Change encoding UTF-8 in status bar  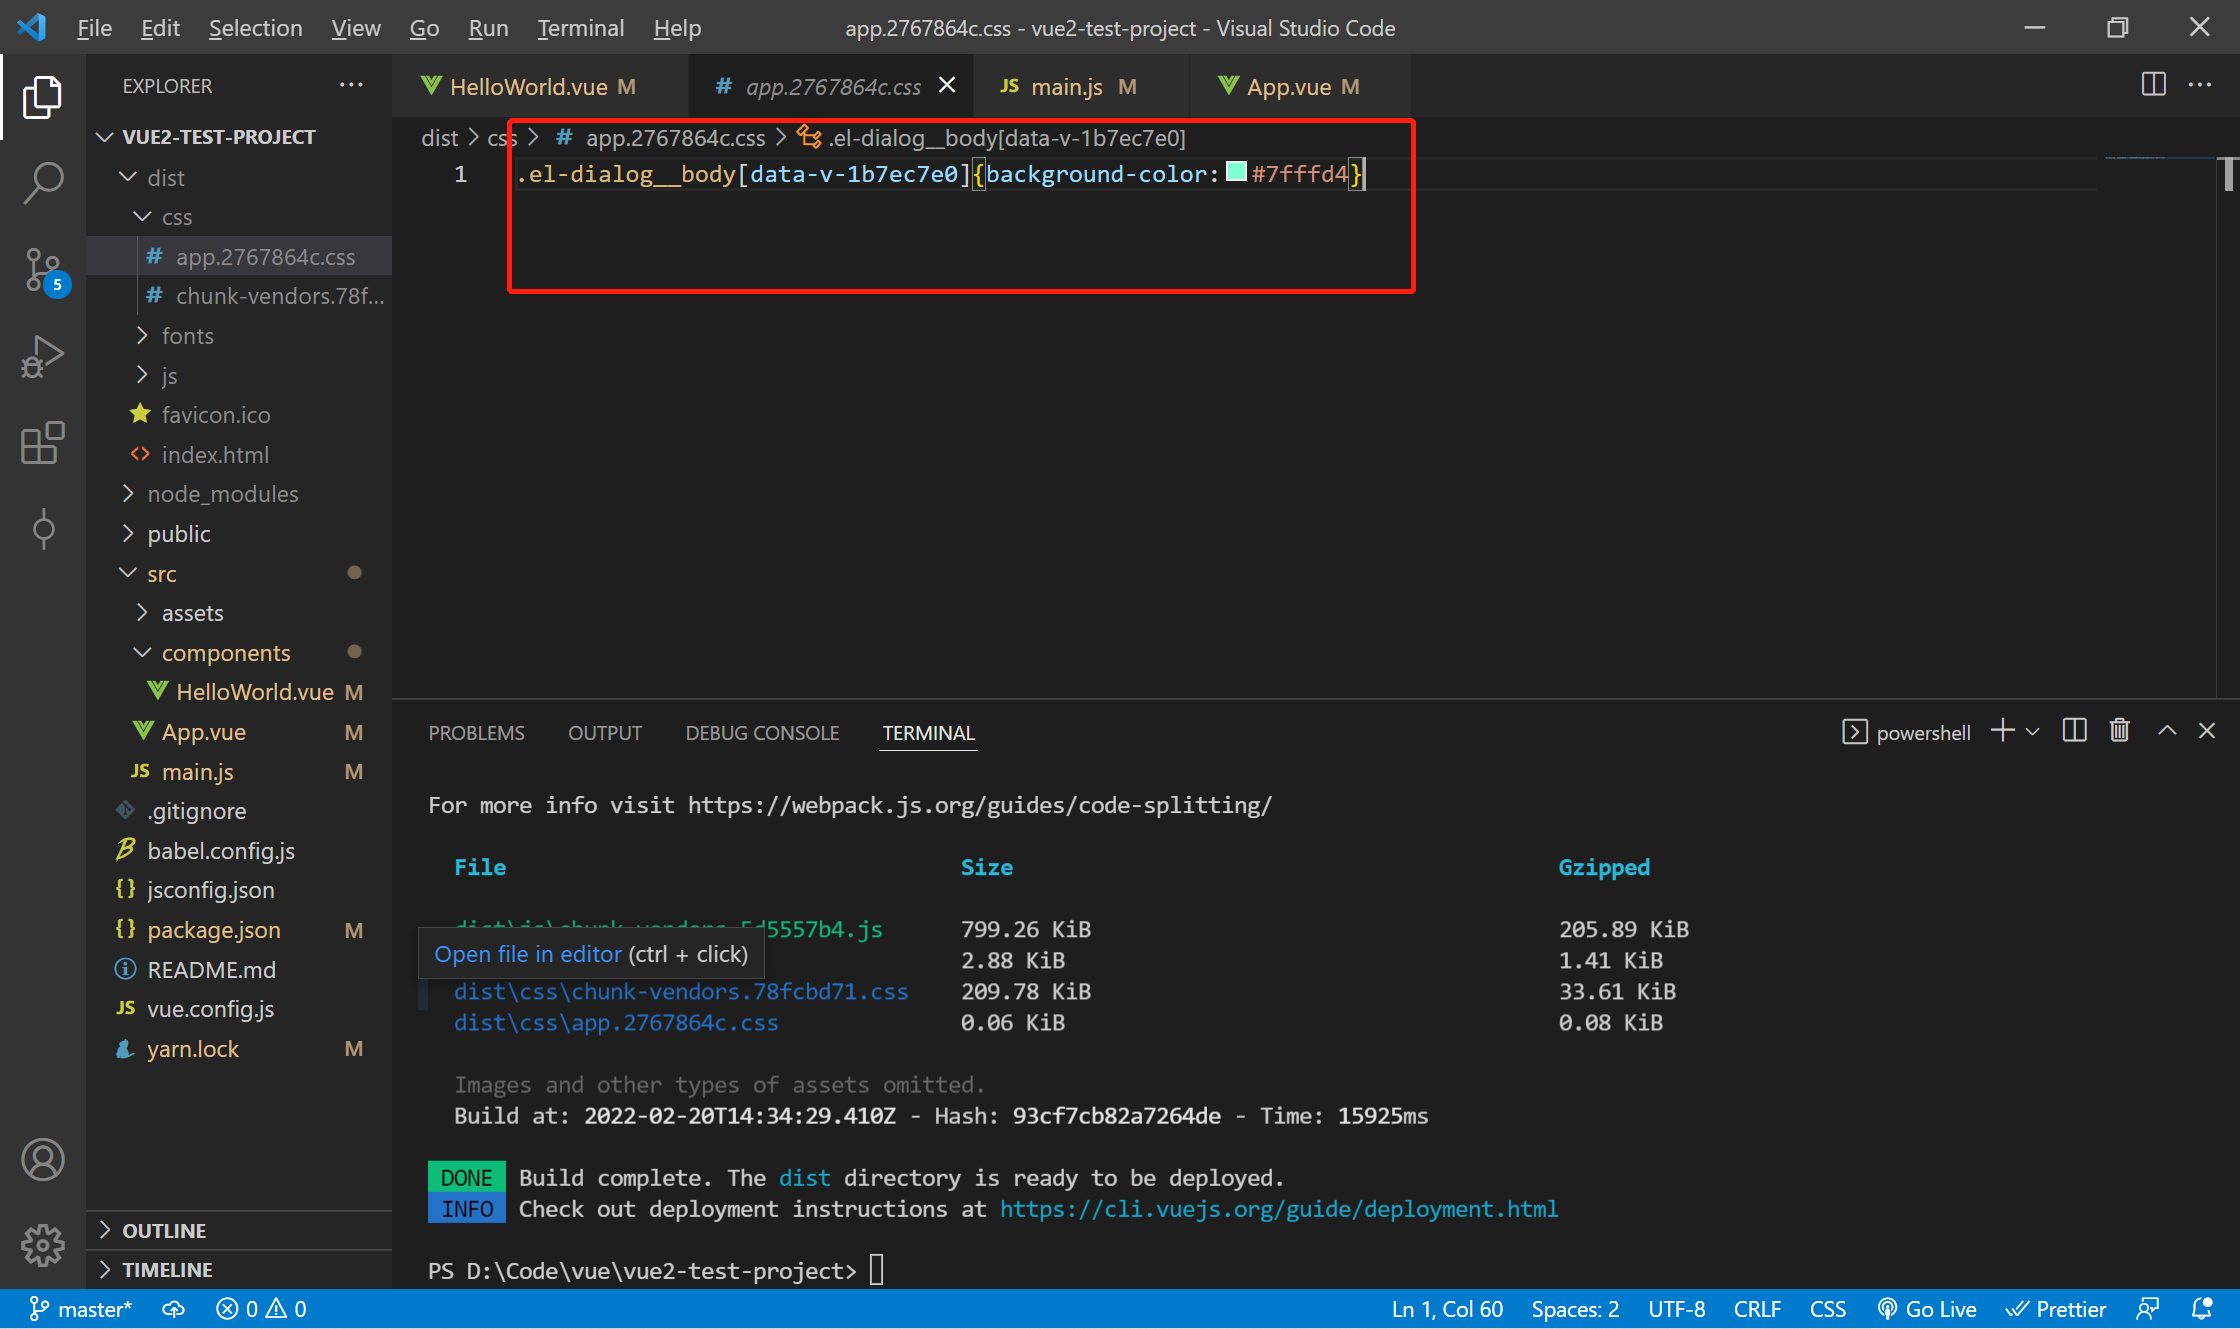click(x=1676, y=1309)
